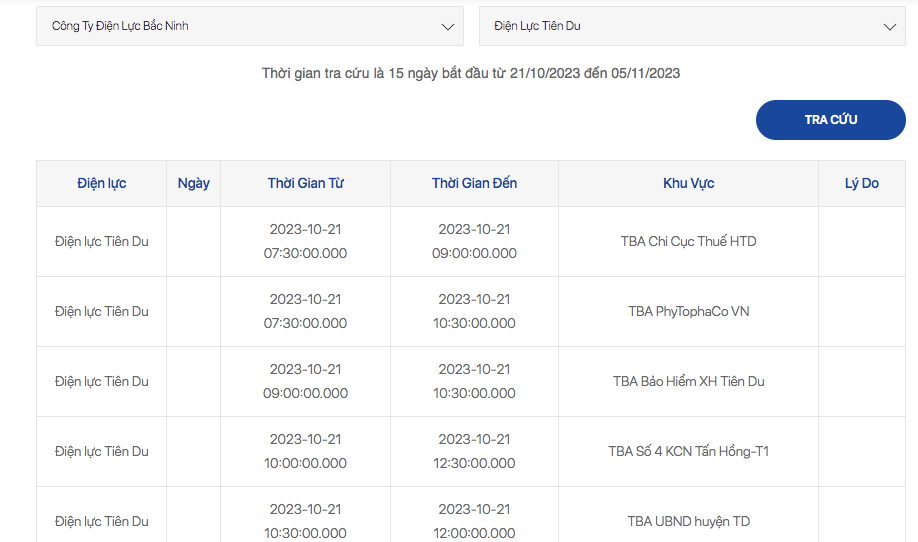The height and width of the screenshot is (542, 918).
Task: Click the 09:00:00.000 end time in first row
Action: 474,253
